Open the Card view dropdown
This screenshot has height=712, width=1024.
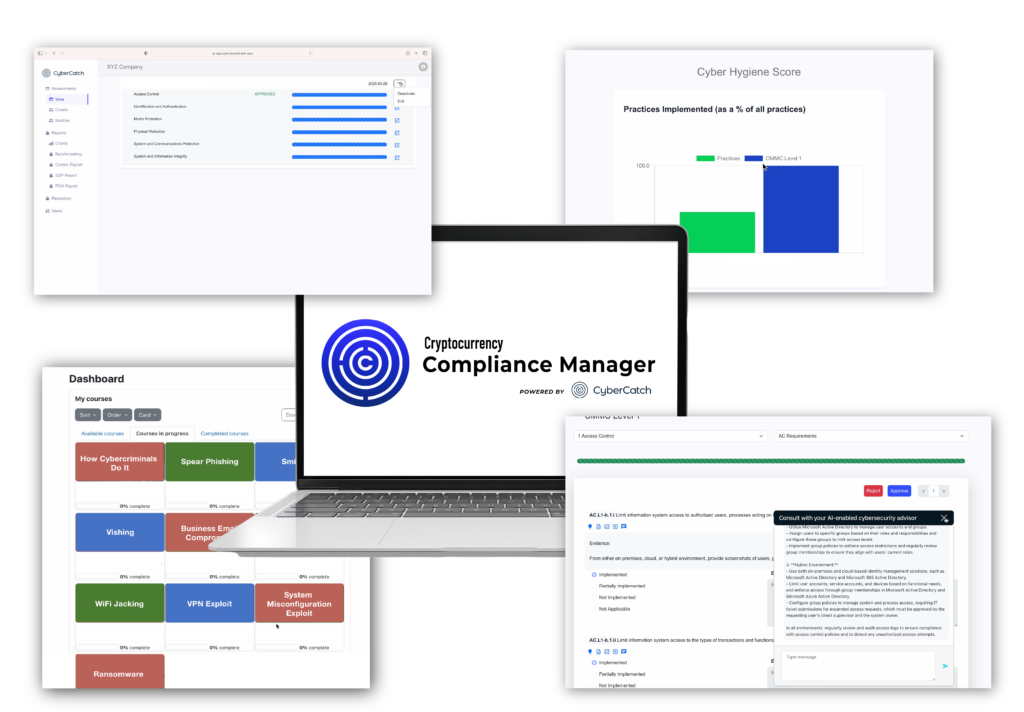pyautogui.click(x=148, y=415)
